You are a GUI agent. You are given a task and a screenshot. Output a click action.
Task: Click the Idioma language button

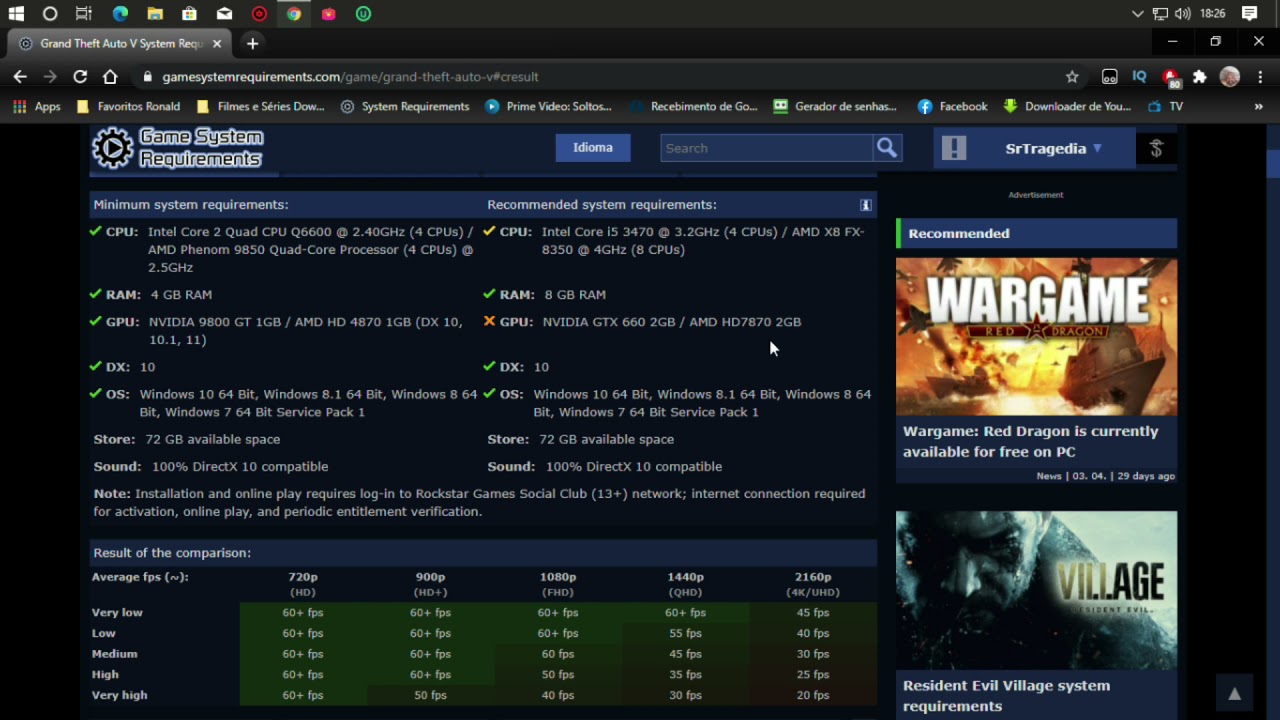[593, 148]
